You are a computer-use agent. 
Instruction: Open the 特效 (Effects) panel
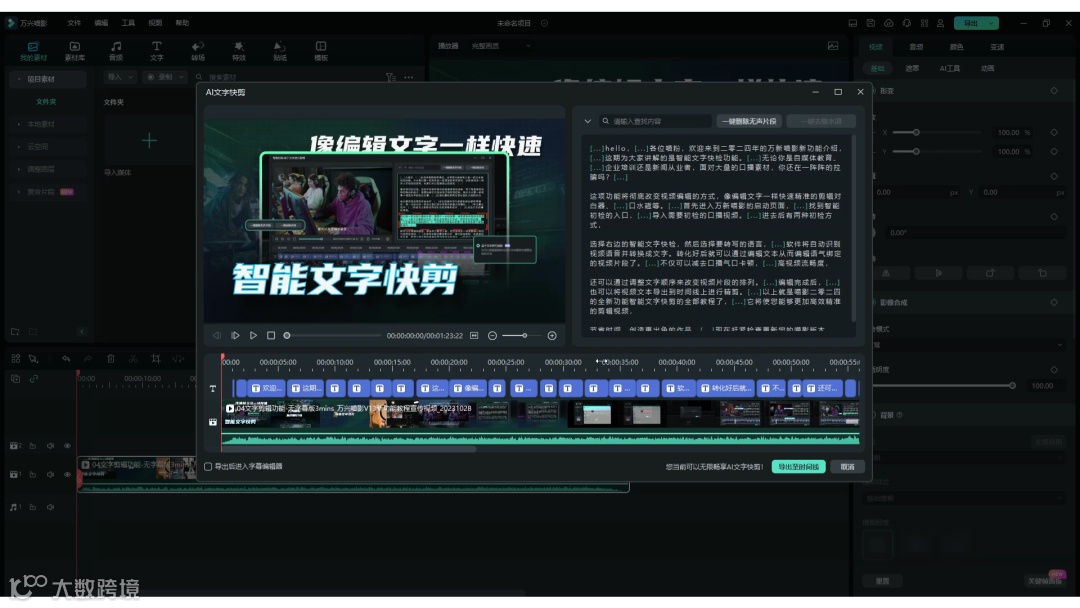[x=239, y=50]
